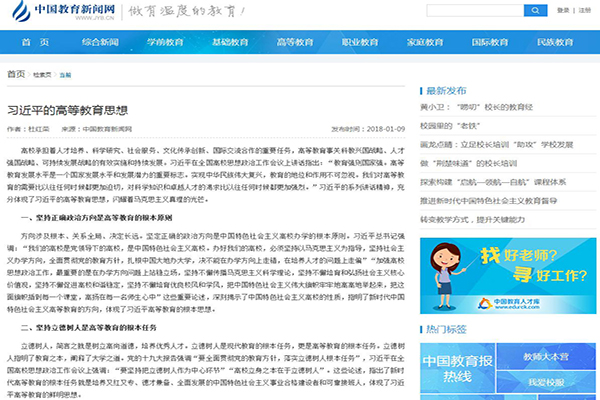This screenshot has height=400, width=600.
Task: Click the 注册 register link
Action: [x=578, y=10]
